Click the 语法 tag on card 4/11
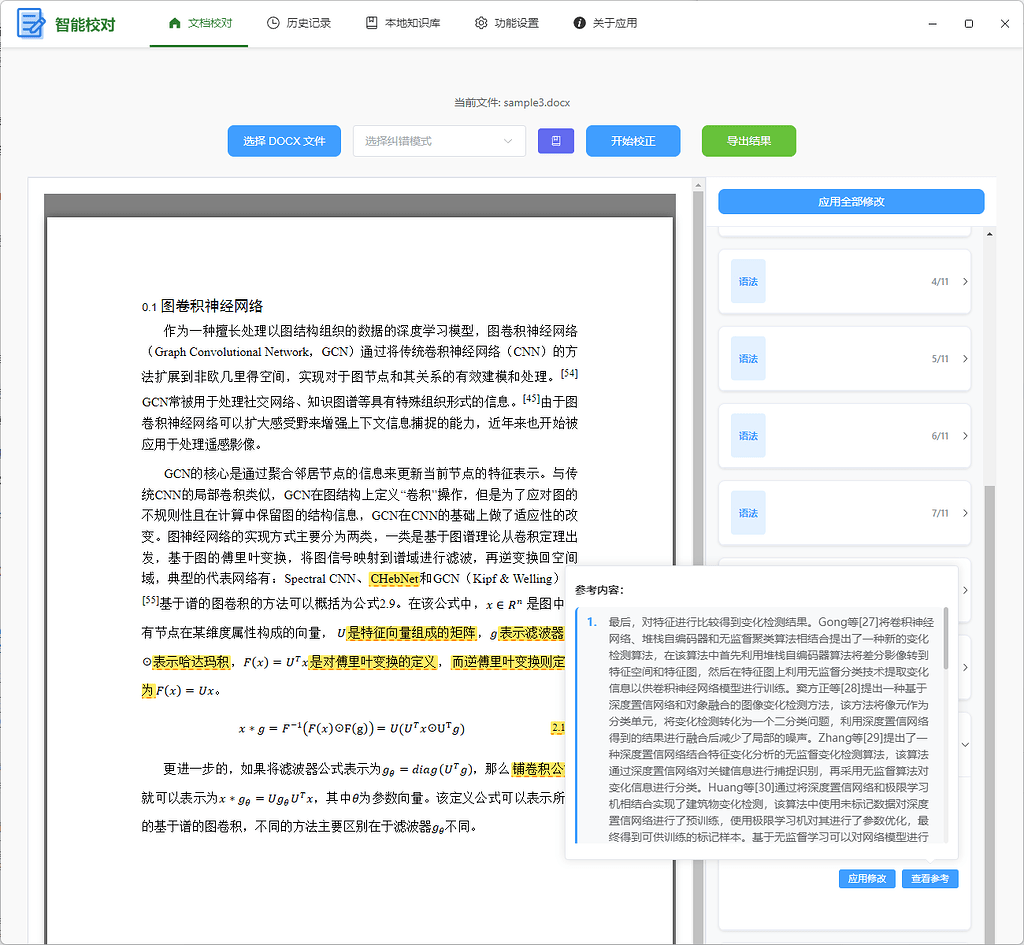This screenshot has width=1024, height=945. click(748, 281)
